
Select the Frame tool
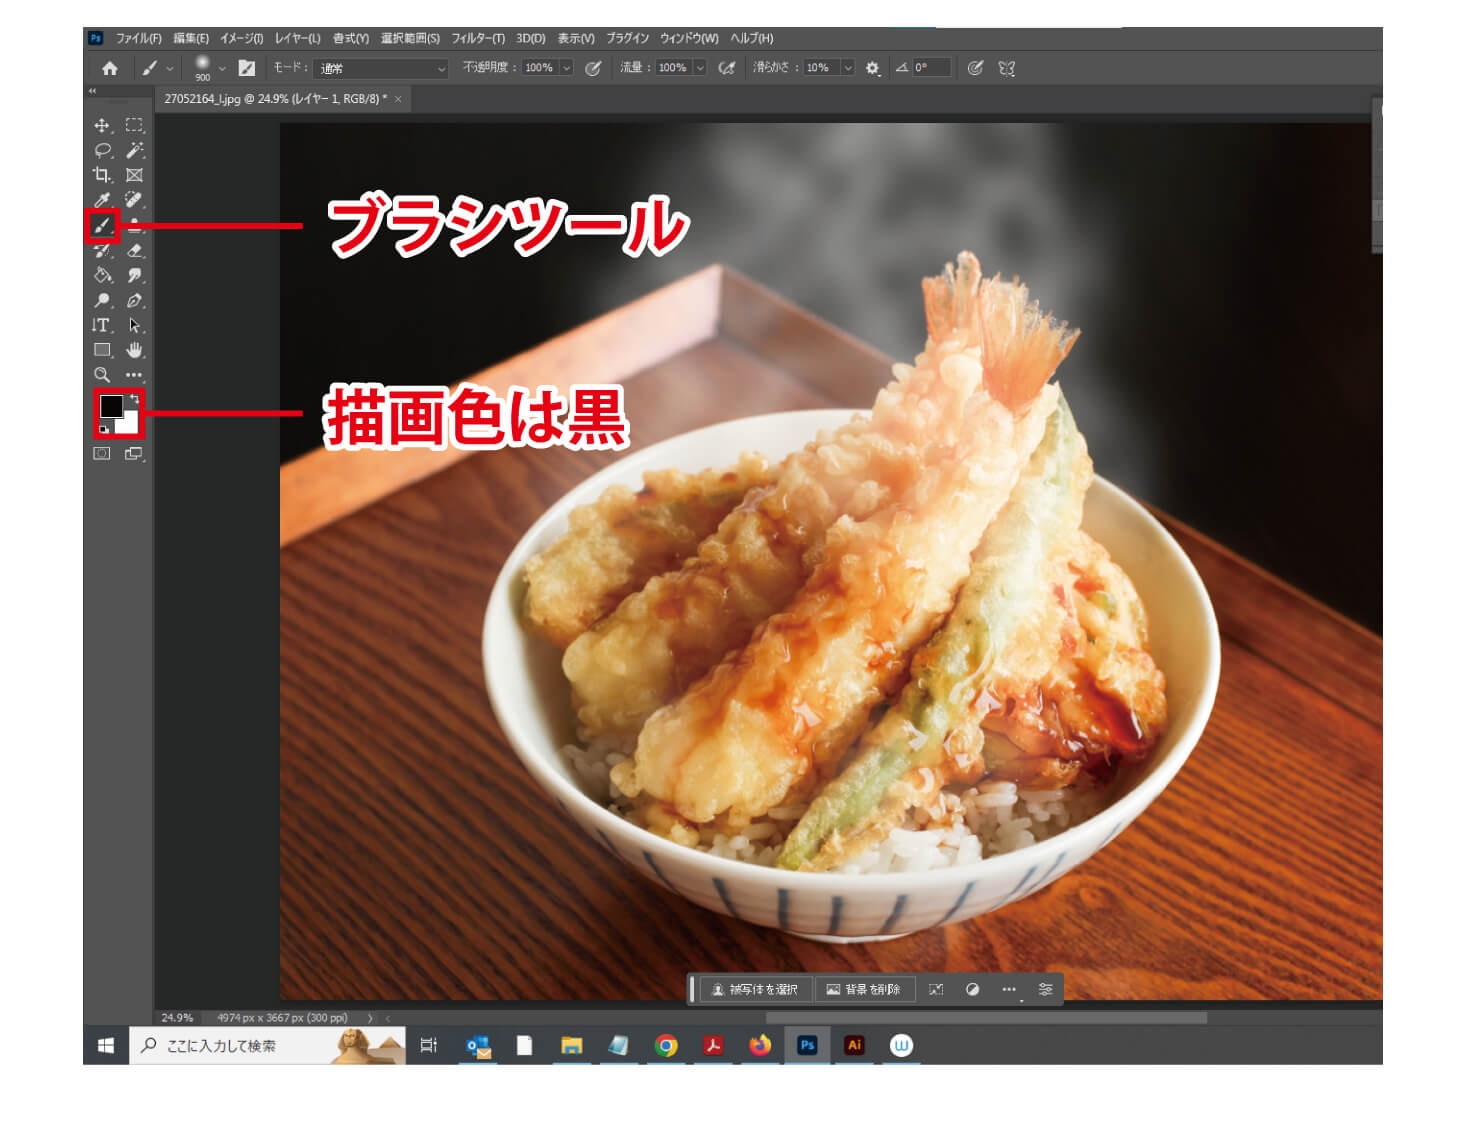click(134, 175)
